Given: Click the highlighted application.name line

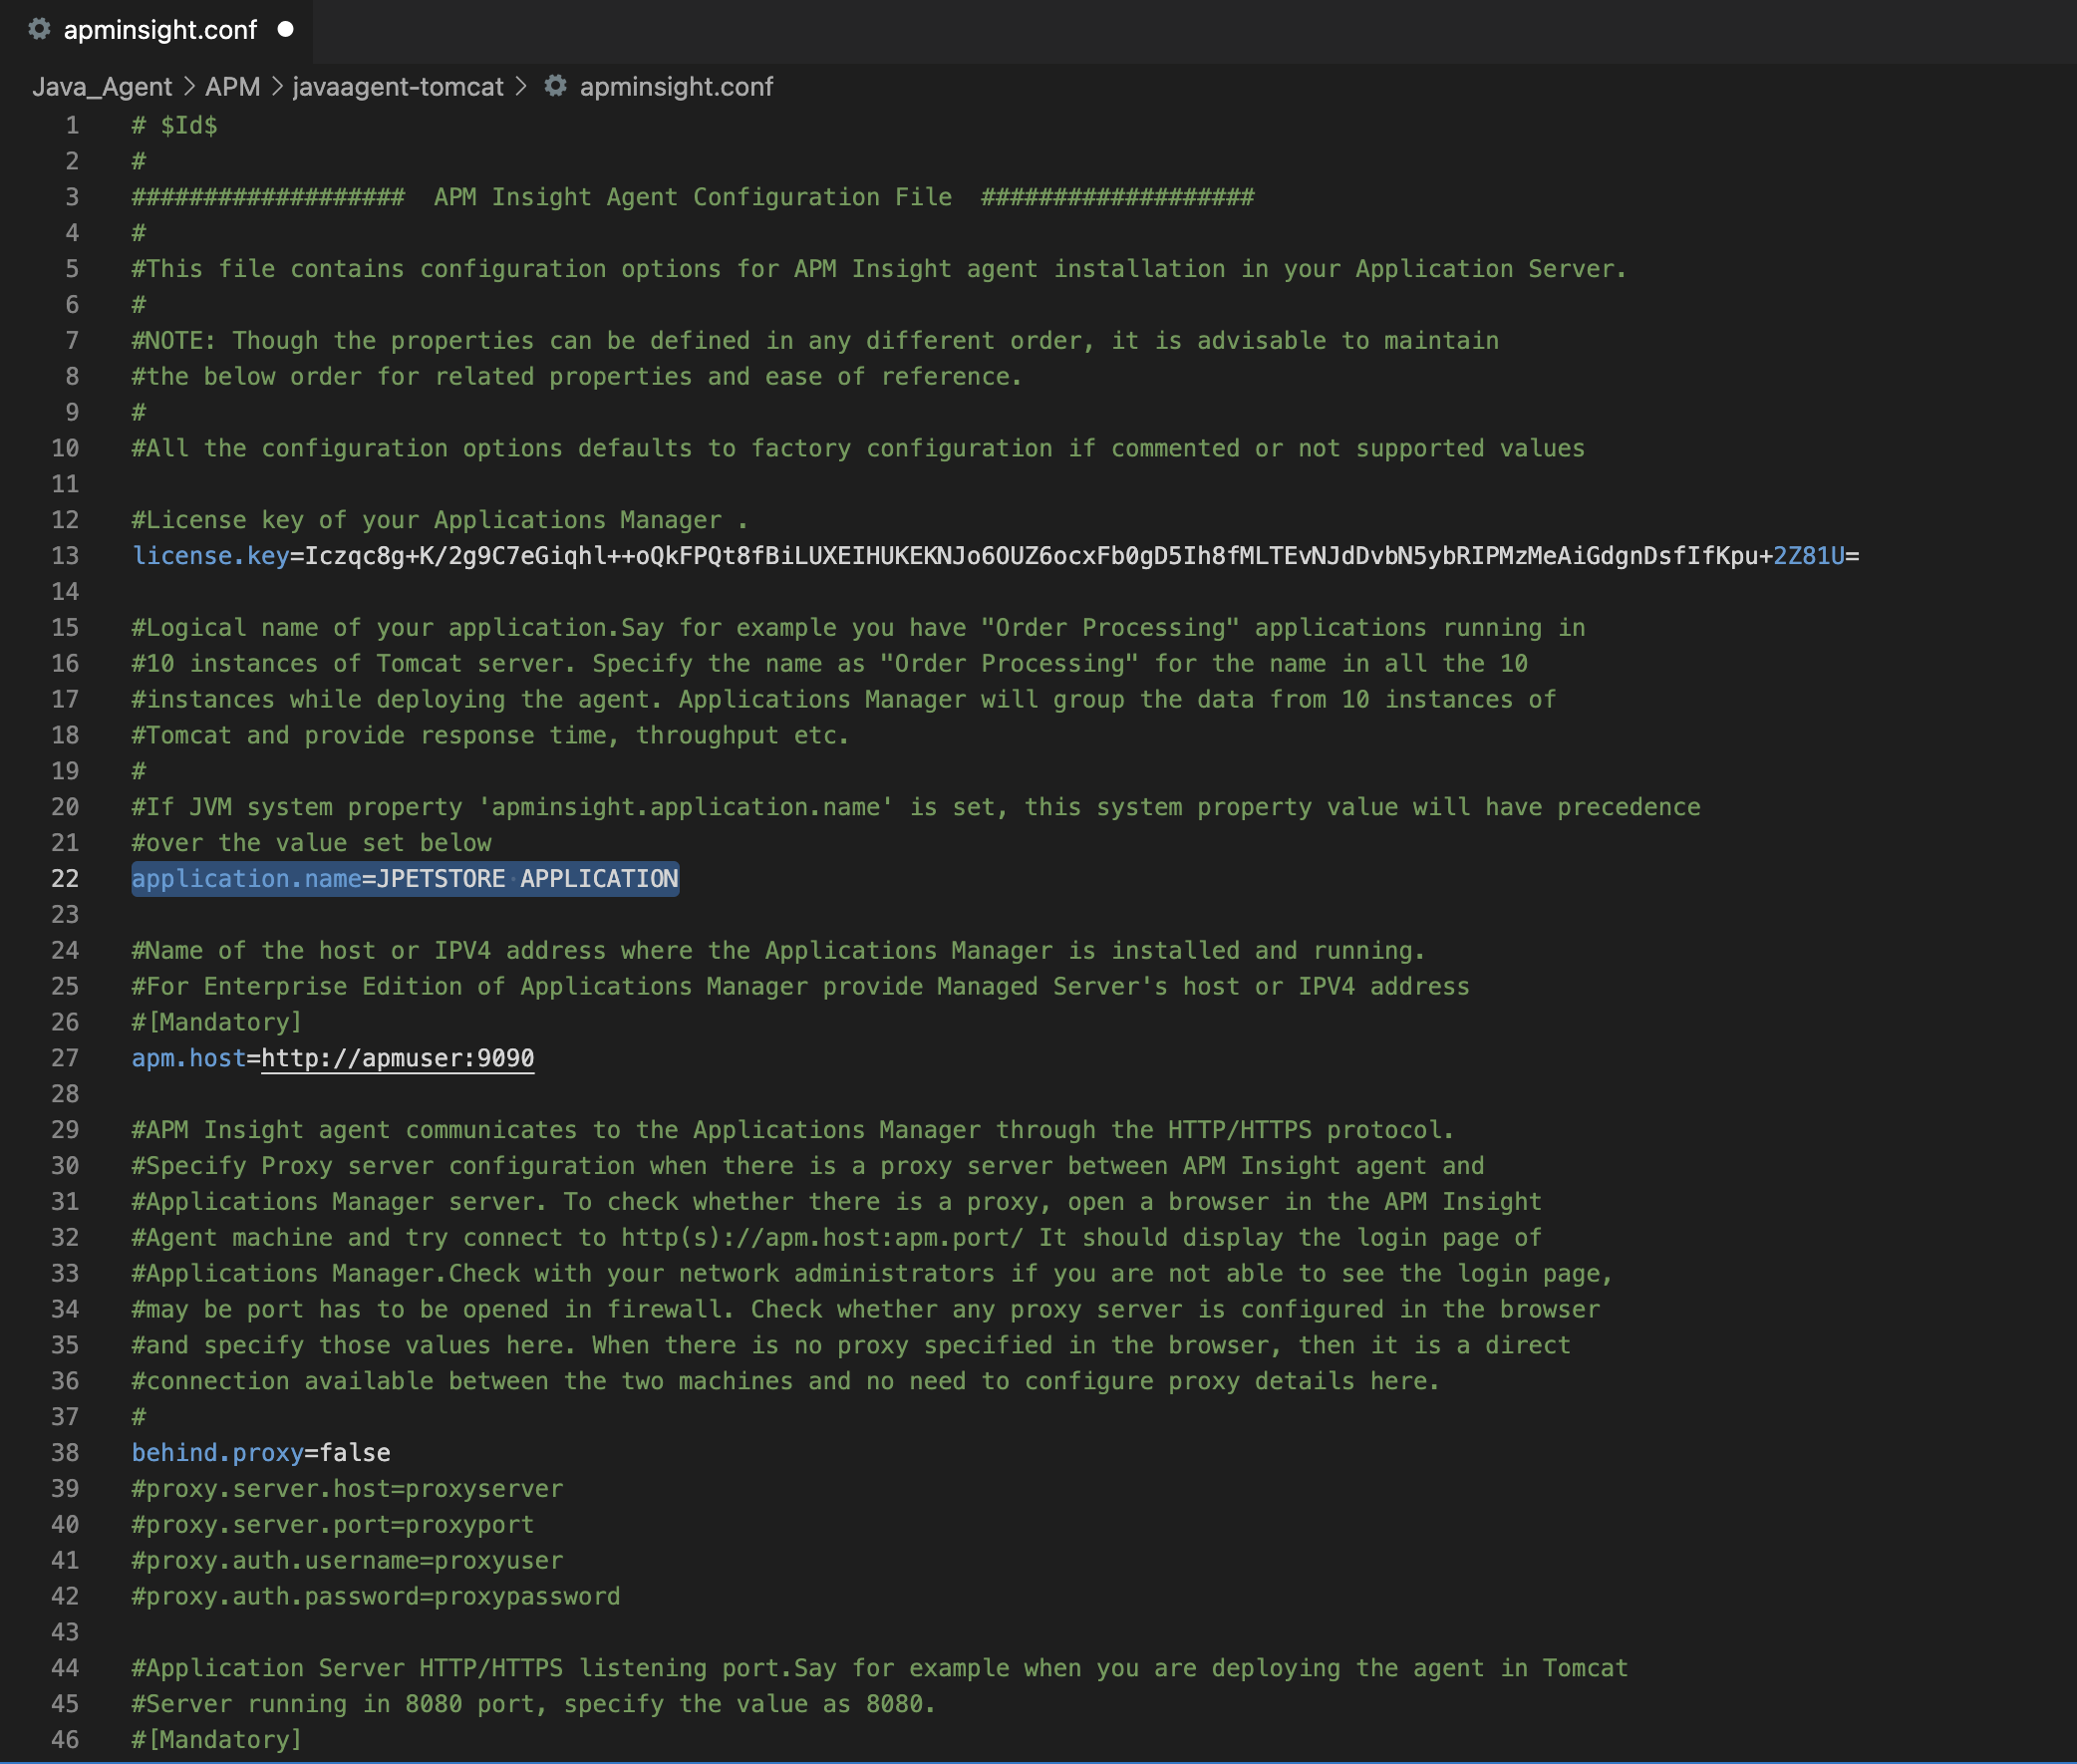Looking at the screenshot, I should pos(405,879).
